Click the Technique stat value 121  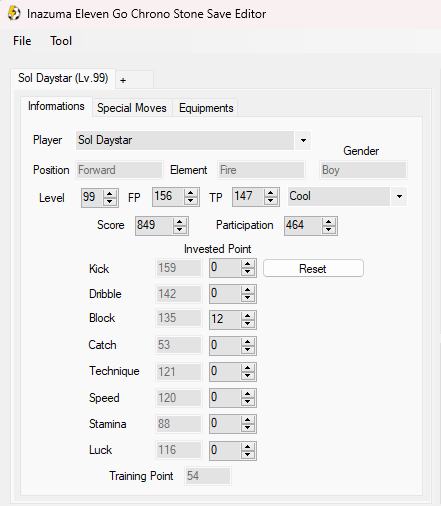179,371
